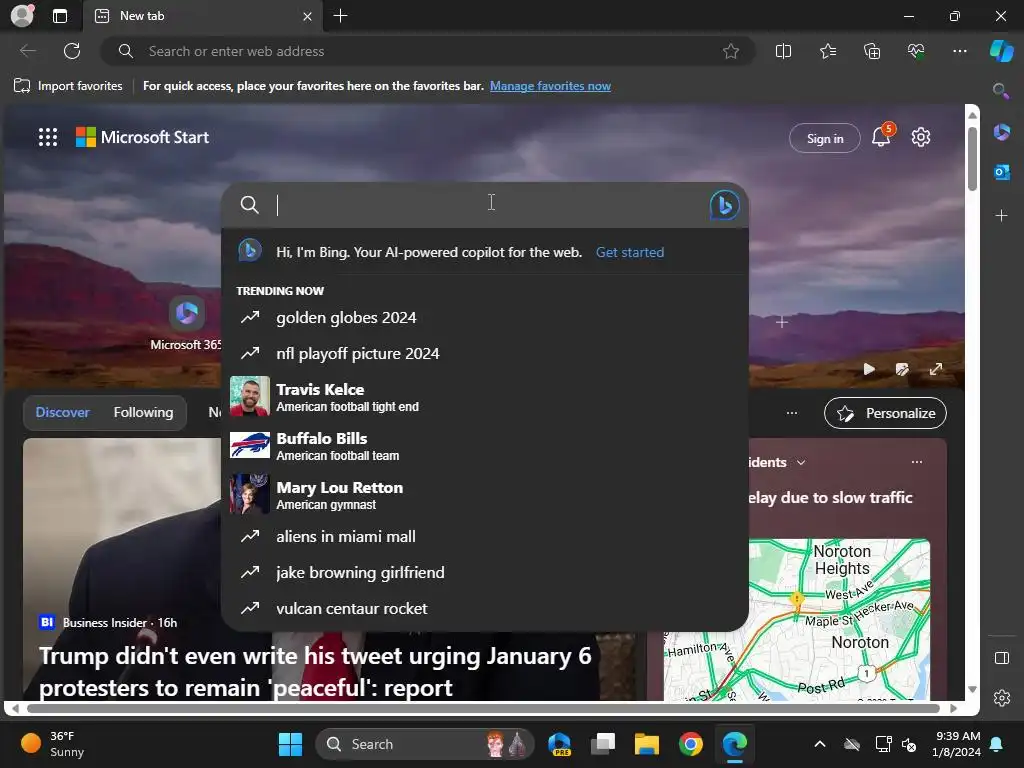
Task: Open Google Chrome from taskbar
Action: point(690,744)
